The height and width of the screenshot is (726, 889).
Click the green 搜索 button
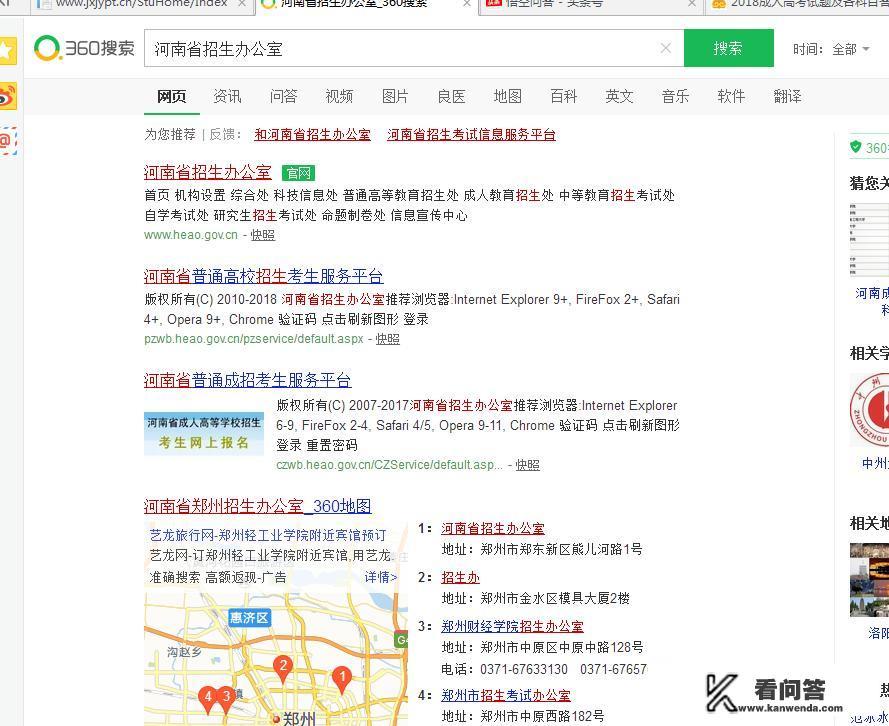click(x=729, y=49)
